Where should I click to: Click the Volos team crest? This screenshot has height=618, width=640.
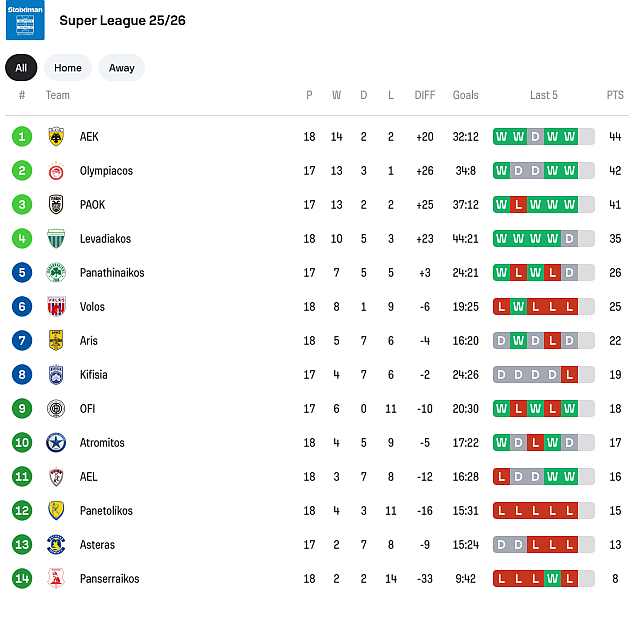[x=56, y=307]
